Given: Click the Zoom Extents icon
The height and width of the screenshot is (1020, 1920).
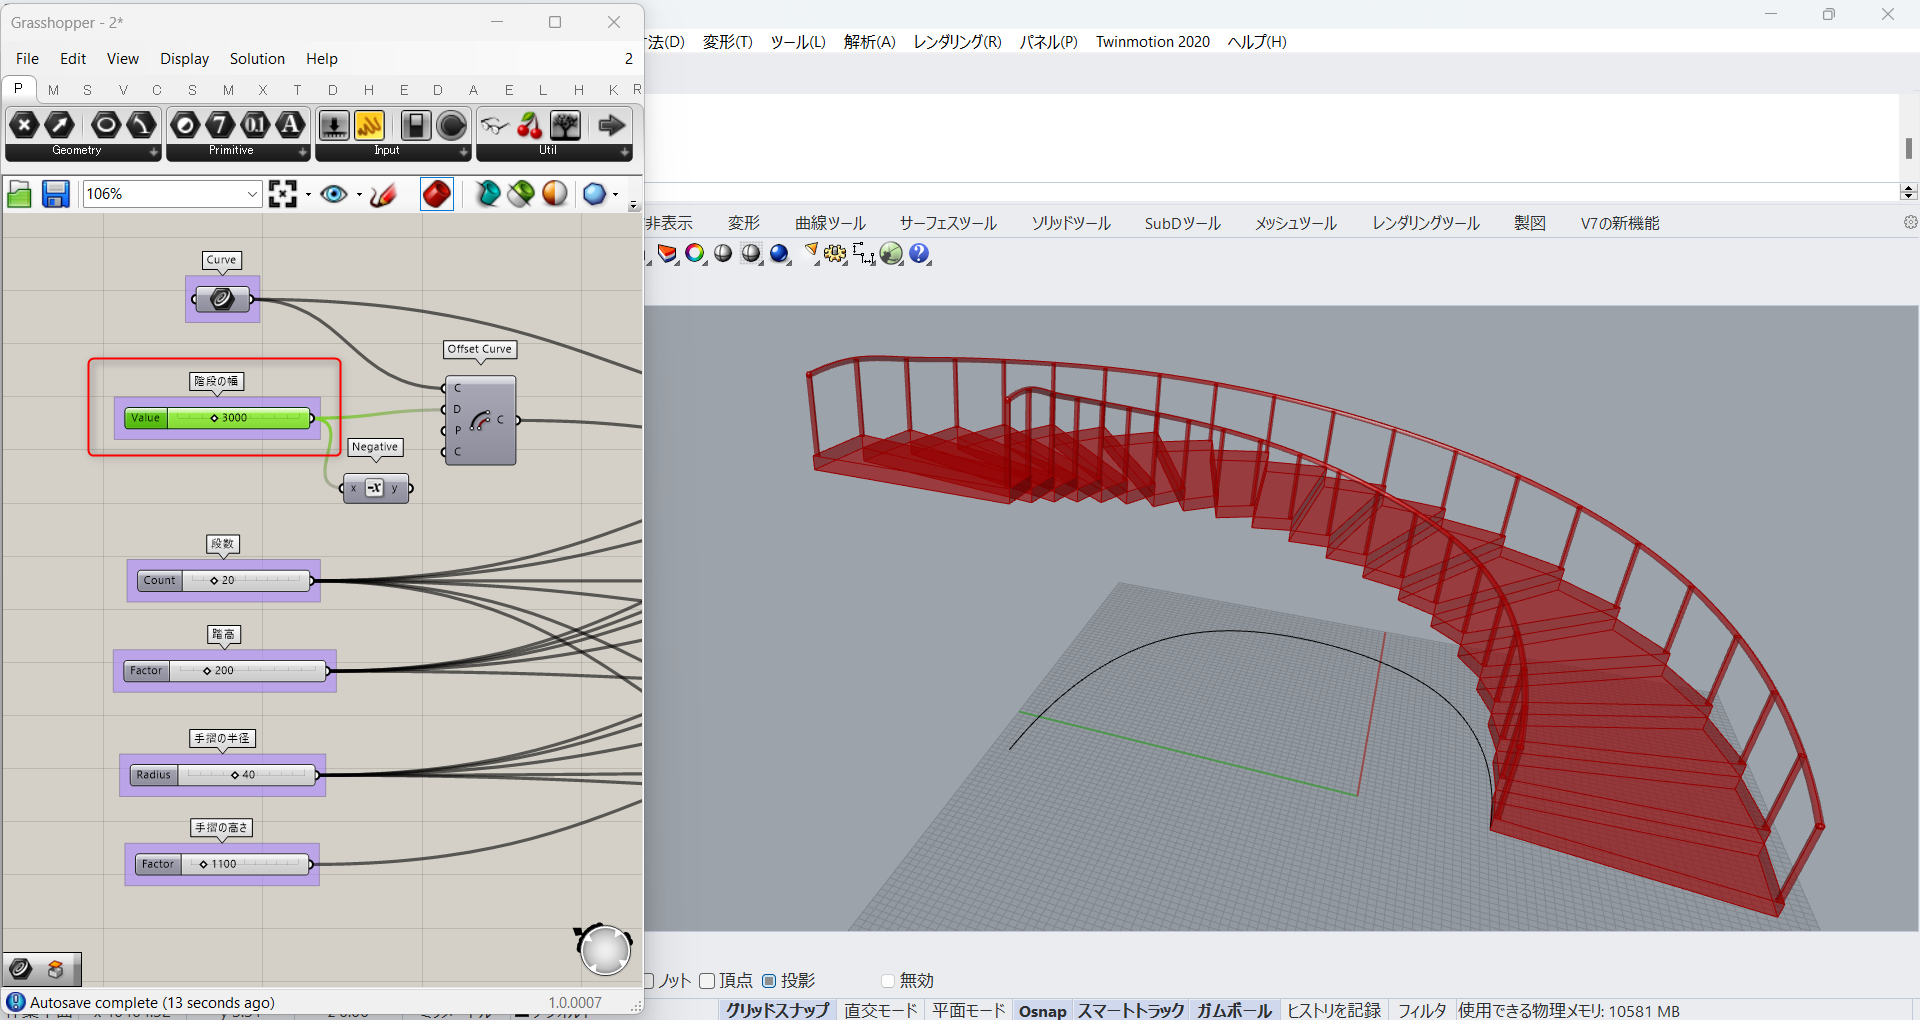Looking at the screenshot, I should 283,194.
